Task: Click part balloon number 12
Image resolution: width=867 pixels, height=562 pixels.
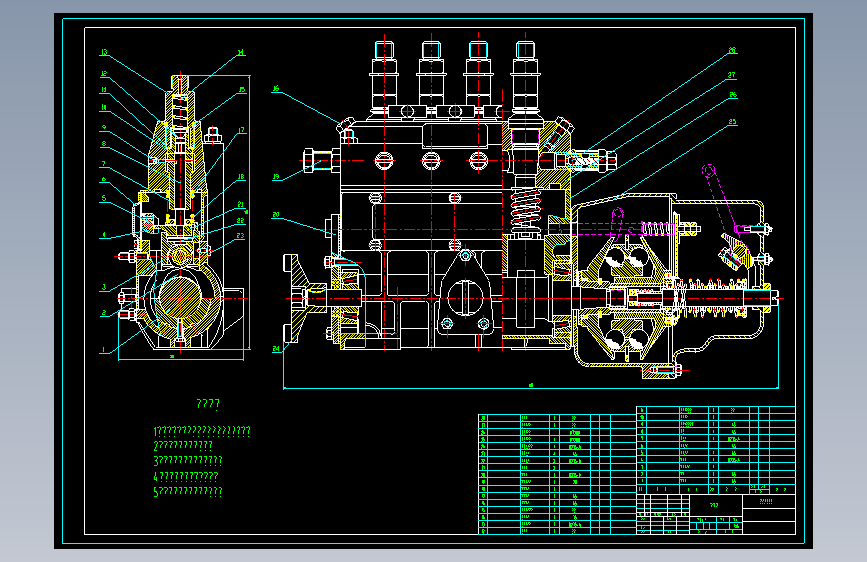Action: tap(104, 74)
